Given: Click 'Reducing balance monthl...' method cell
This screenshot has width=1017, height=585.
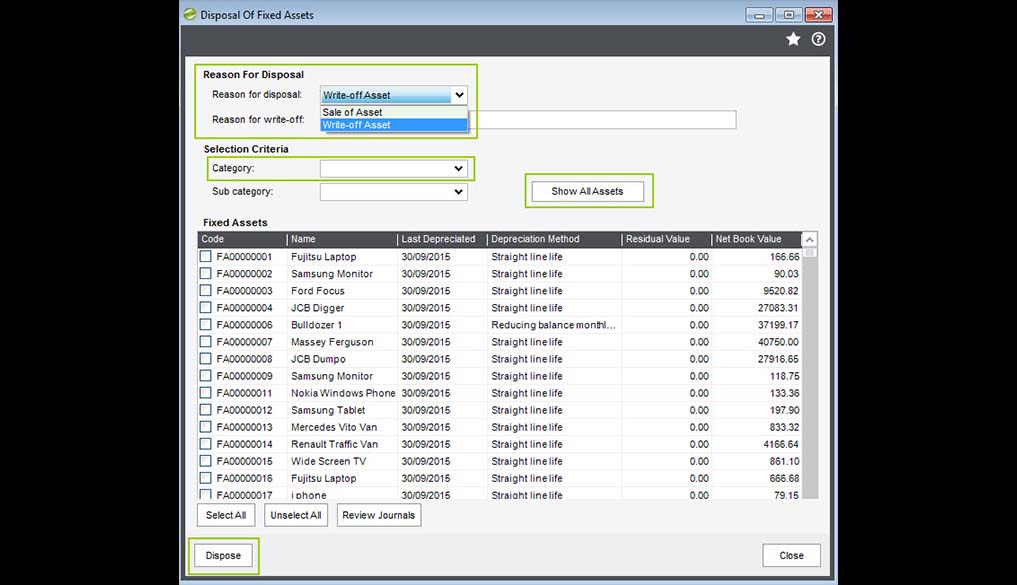Looking at the screenshot, I should pyautogui.click(x=553, y=325).
